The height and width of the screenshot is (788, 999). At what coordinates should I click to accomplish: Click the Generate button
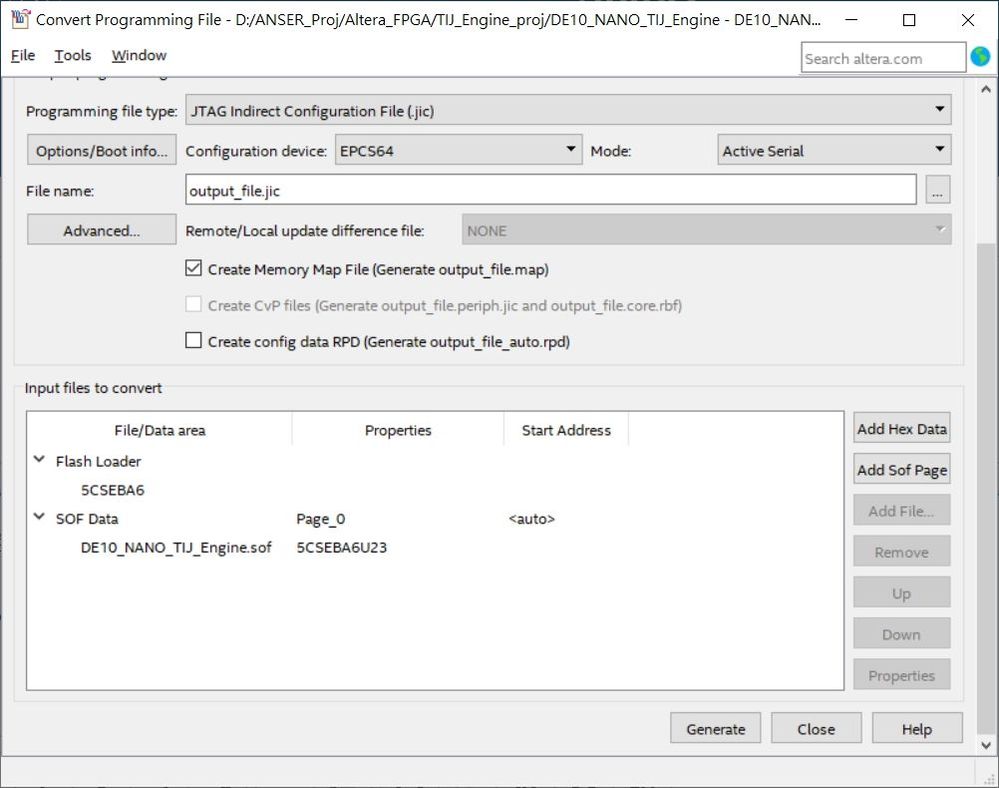click(x=715, y=728)
